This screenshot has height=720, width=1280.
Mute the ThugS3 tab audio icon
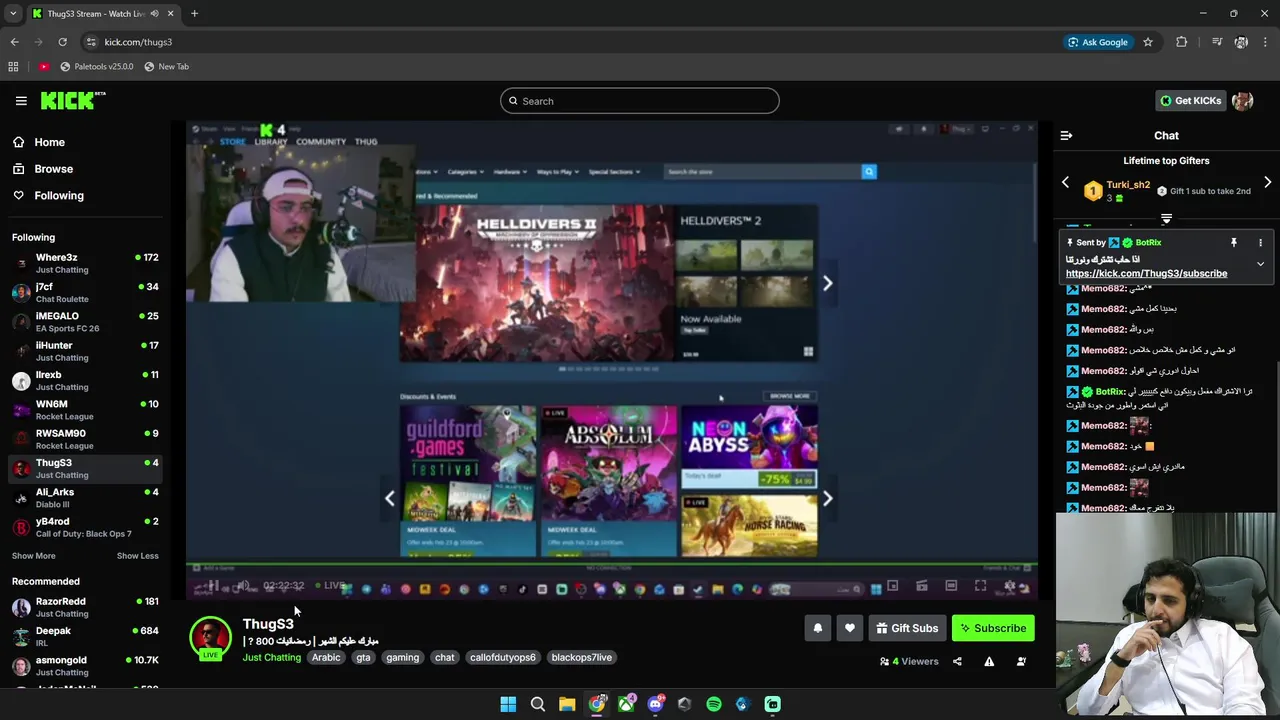154,14
